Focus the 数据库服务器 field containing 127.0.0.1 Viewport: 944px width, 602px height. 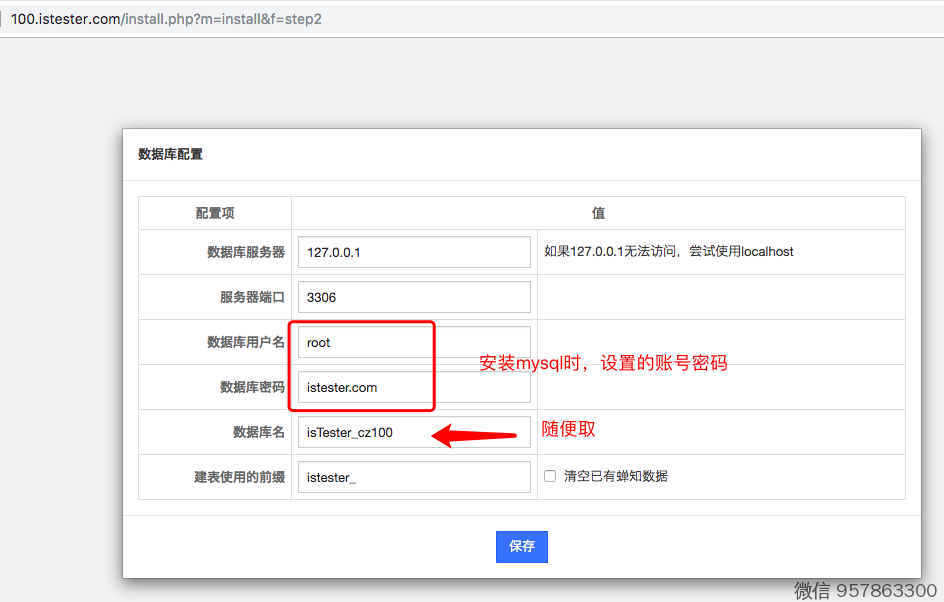coord(414,252)
